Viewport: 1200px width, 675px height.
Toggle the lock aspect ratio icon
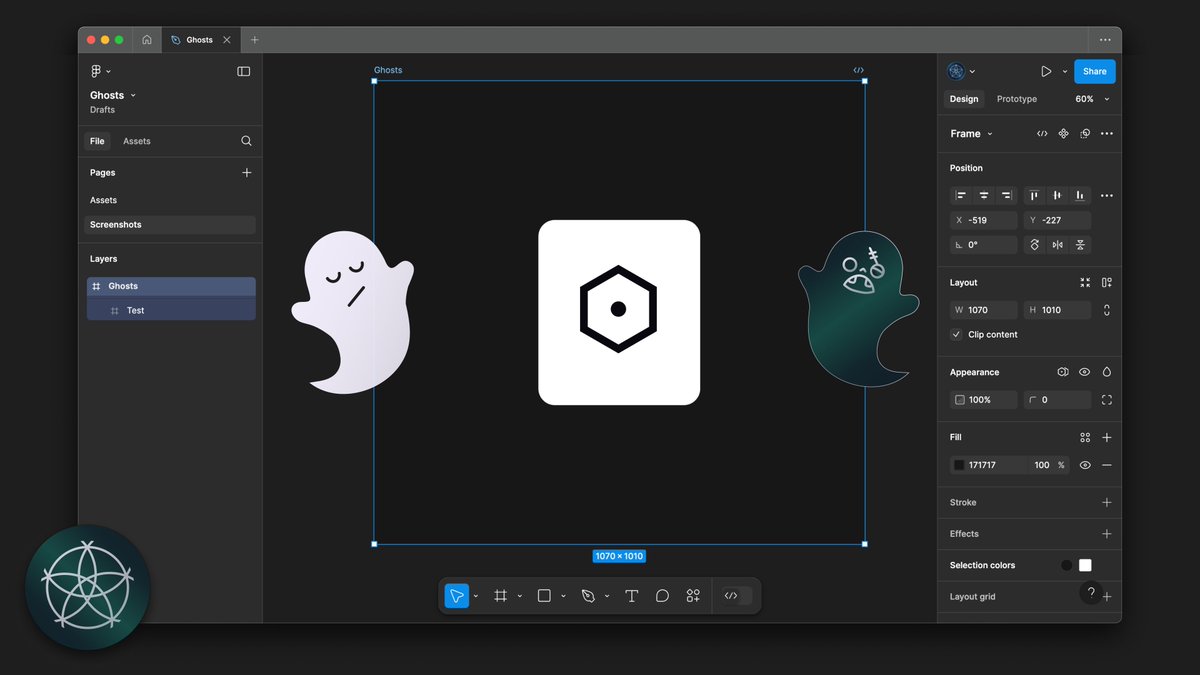(x=1107, y=310)
